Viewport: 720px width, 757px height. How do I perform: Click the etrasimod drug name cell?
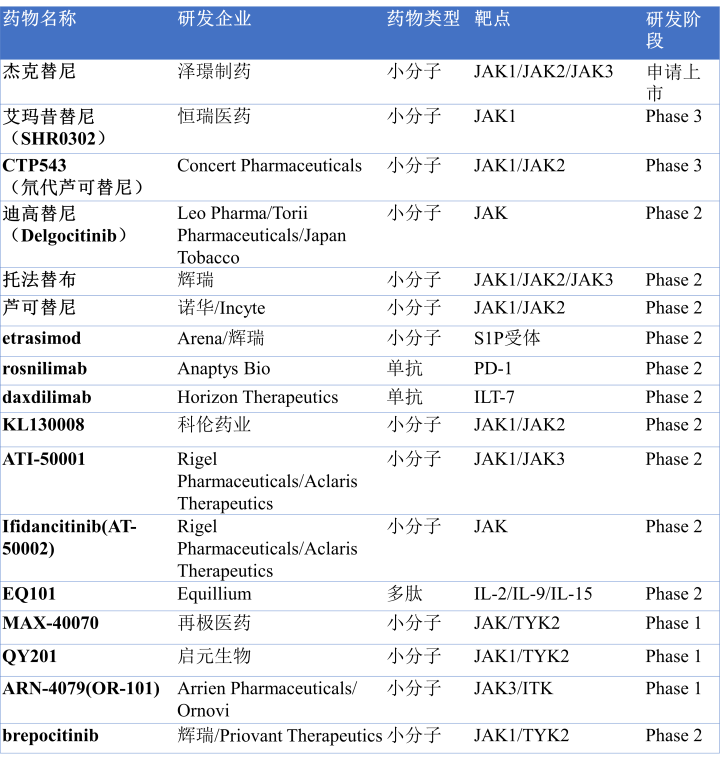(x=42, y=338)
